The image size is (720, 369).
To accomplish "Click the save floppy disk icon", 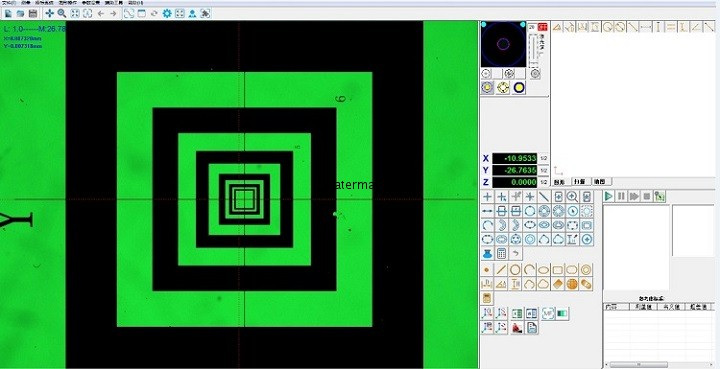I will coord(33,14).
